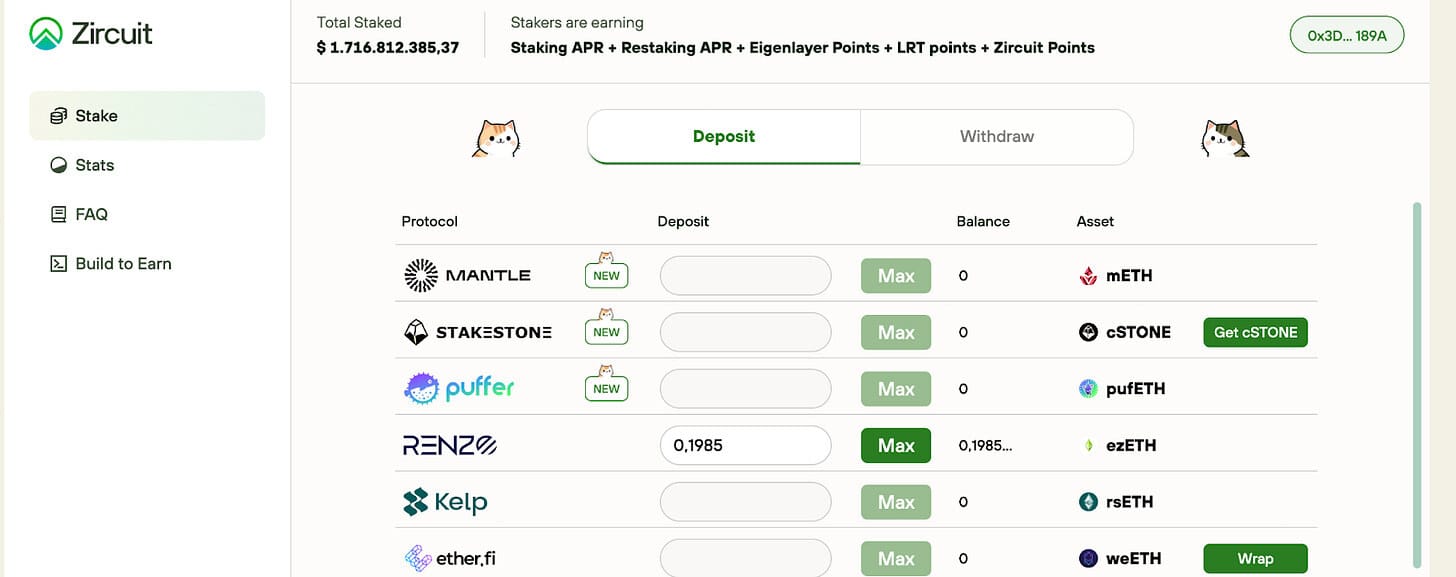Click the mETH asset icon
This screenshot has height=577, width=1456.
point(1088,276)
